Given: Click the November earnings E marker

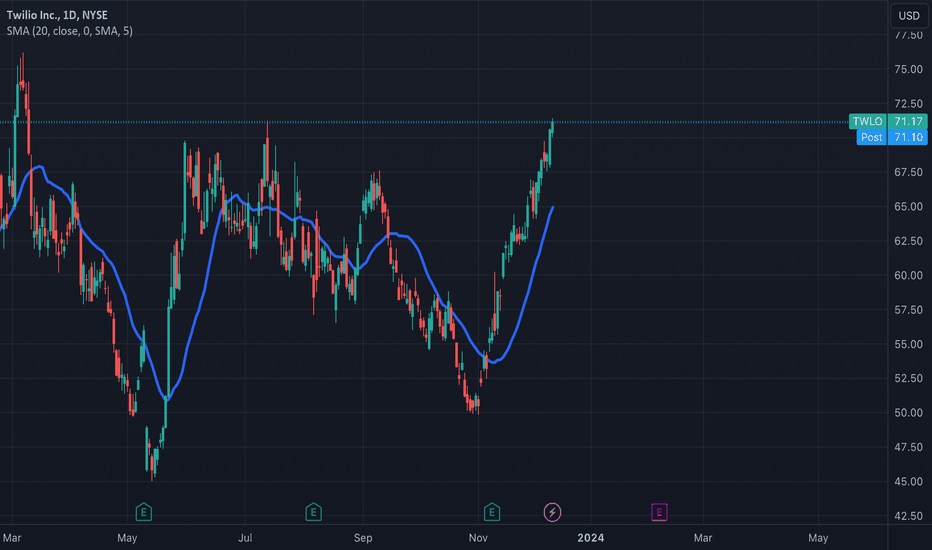Looking at the screenshot, I should point(492,512).
